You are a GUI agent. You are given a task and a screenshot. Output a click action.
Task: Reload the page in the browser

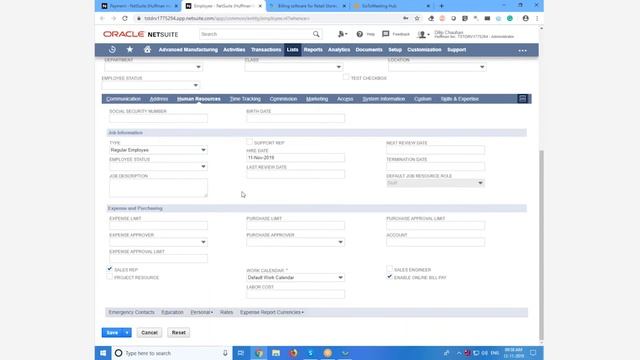click(125, 18)
